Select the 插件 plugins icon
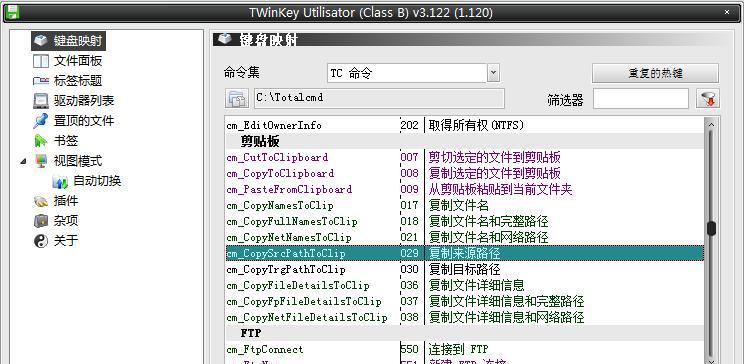The height and width of the screenshot is (364, 744). [x=41, y=201]
